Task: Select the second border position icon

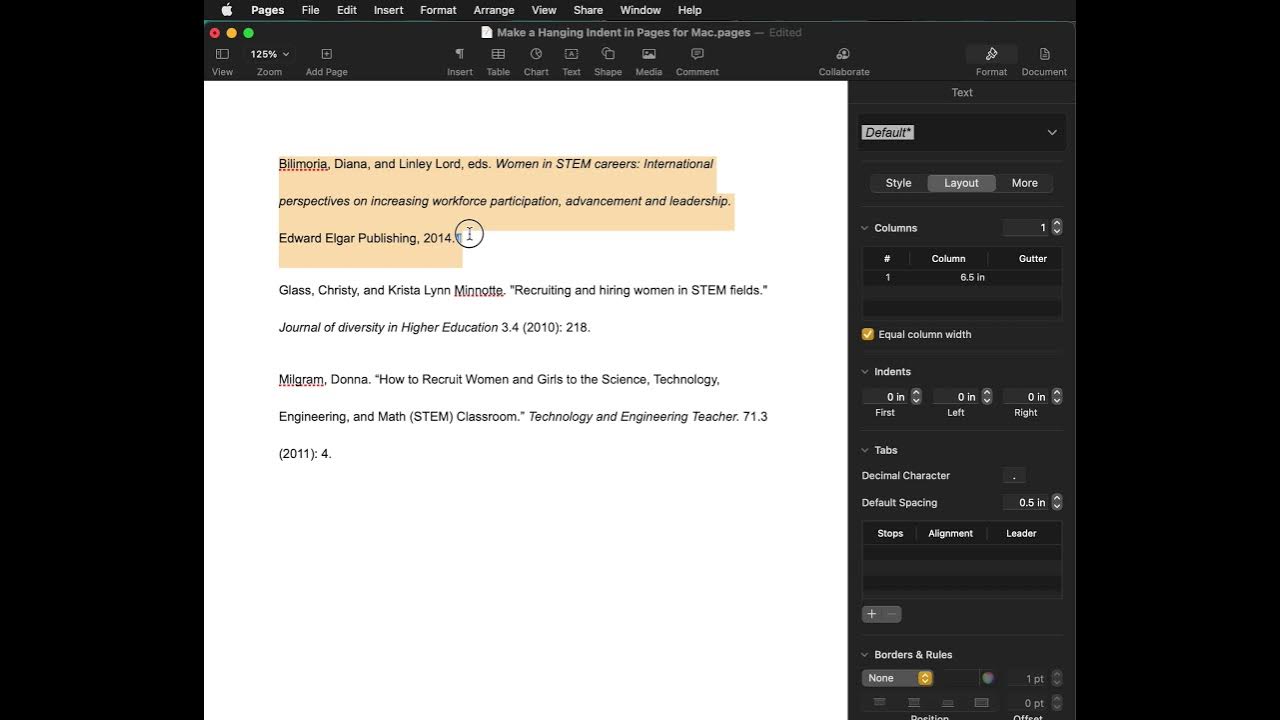Action: pyautogui.click(x=914, y=703)
